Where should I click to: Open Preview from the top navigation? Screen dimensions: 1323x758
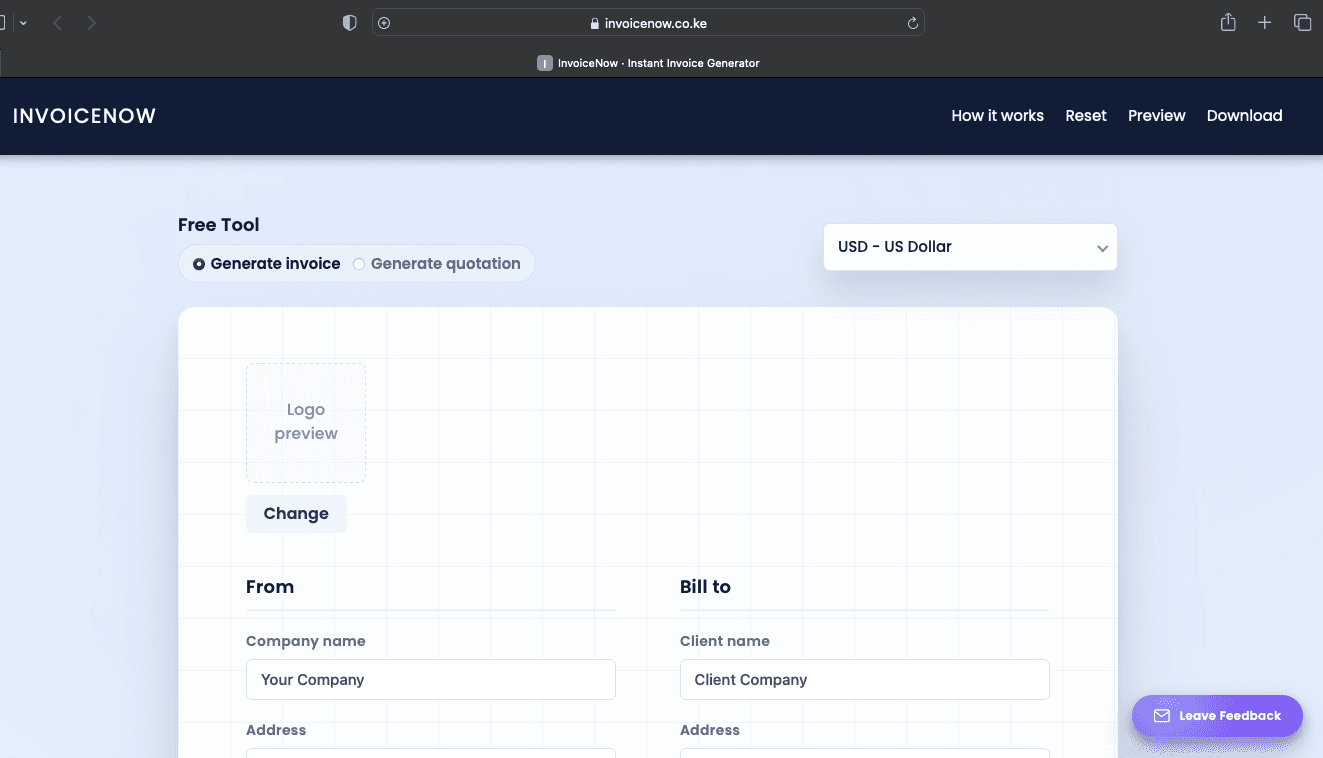[1156, 115]
